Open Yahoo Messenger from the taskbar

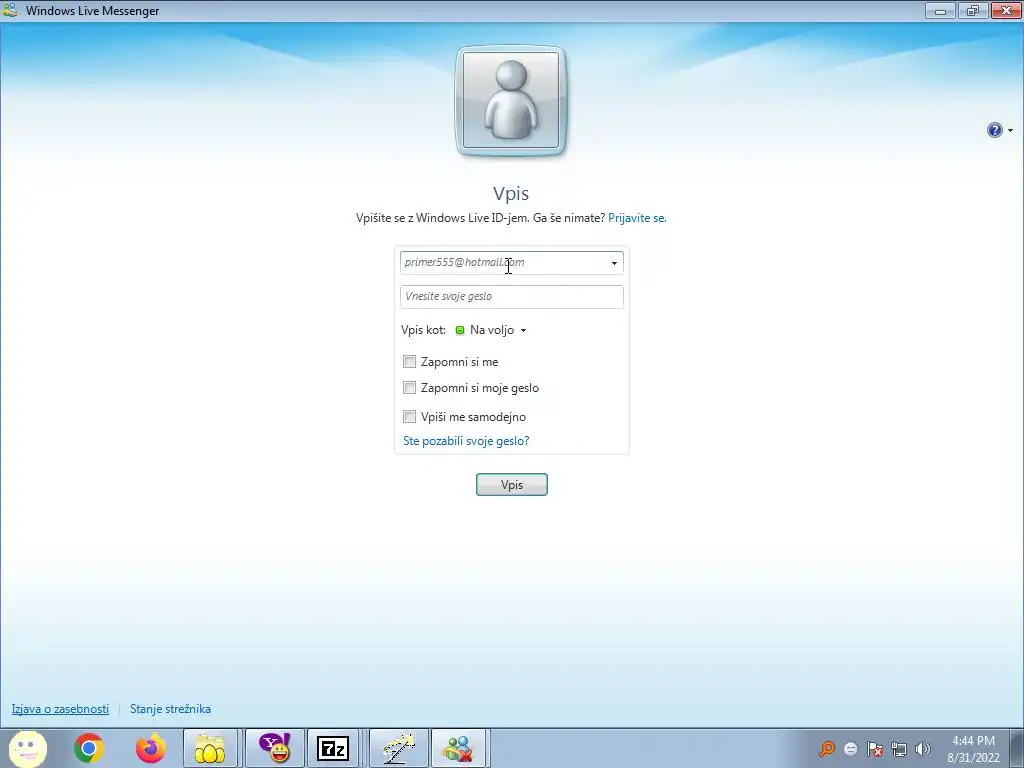click(275, 748)
